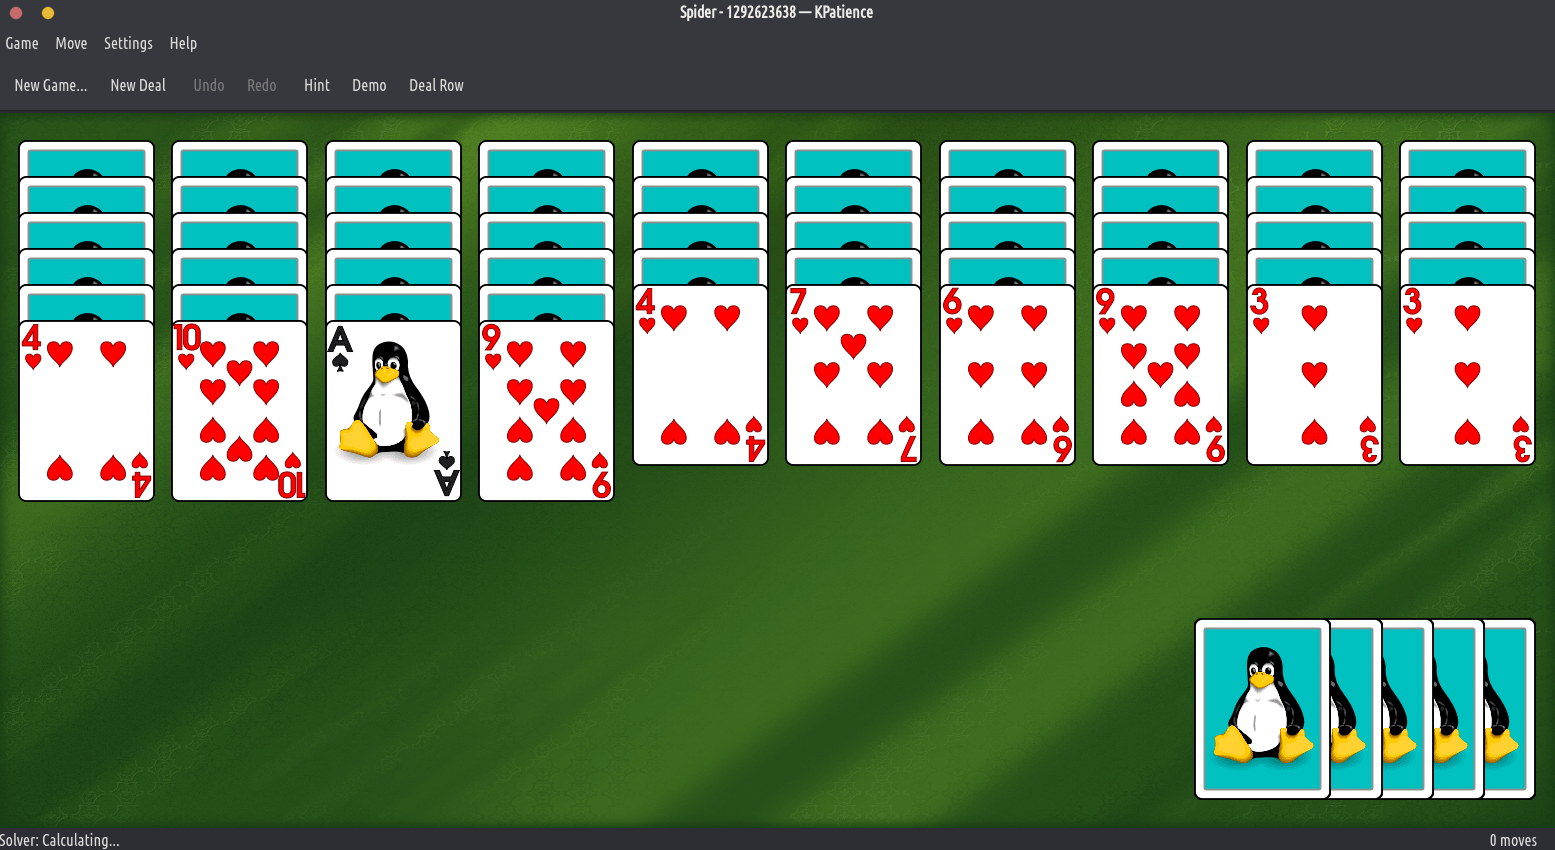Start a New Game from toolbar
1555x850 pixels.
pyautogui.click(x=50, y=85)
